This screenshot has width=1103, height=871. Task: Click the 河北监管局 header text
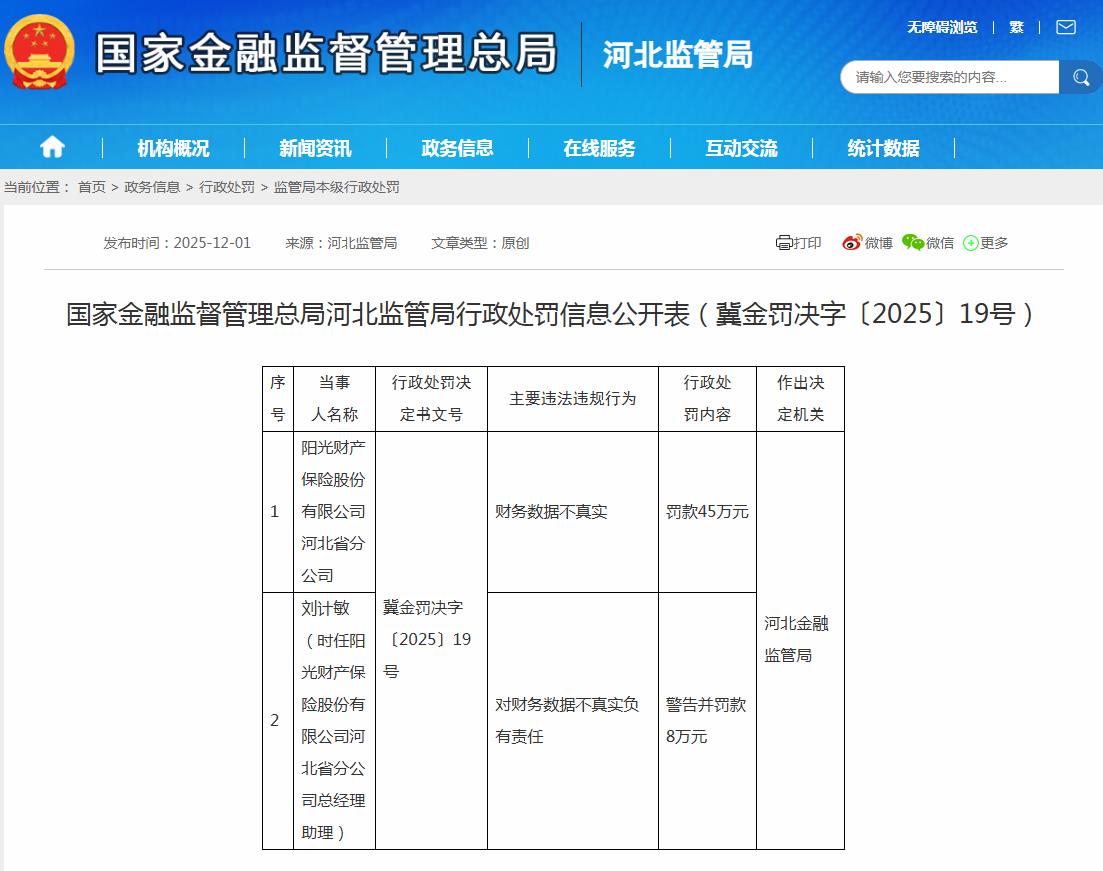(677, 55)
